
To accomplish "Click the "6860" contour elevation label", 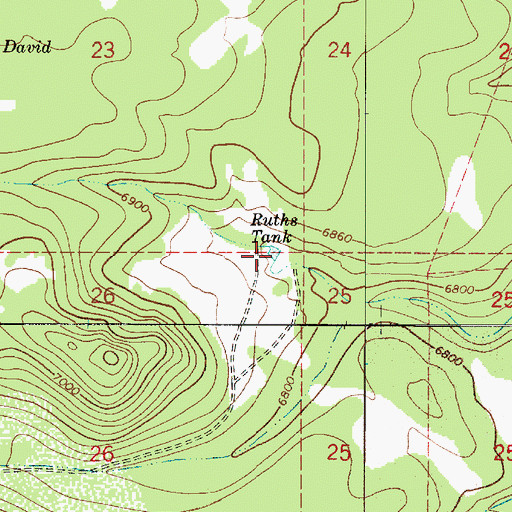I will point(337,236).
